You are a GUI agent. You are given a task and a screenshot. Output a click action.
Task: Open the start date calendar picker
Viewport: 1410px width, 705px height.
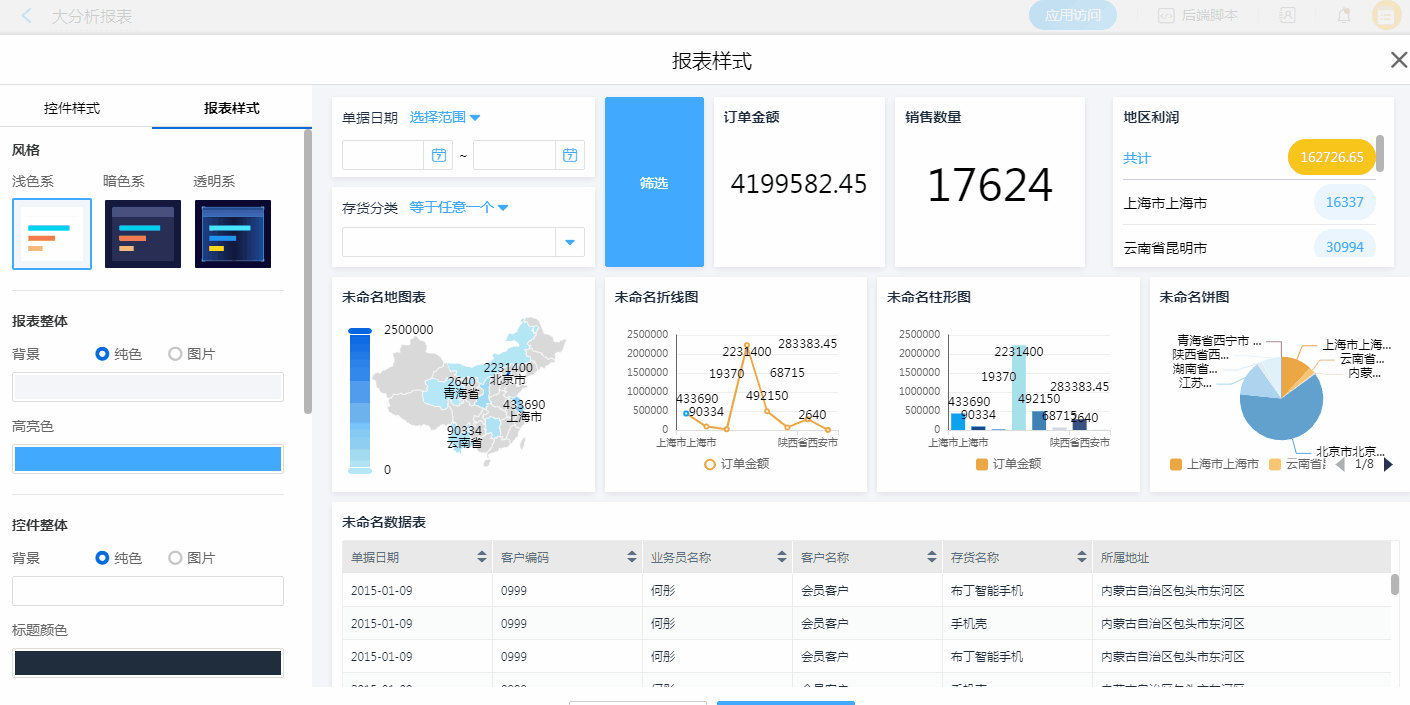pyautogui.click(x=438, y=155)
